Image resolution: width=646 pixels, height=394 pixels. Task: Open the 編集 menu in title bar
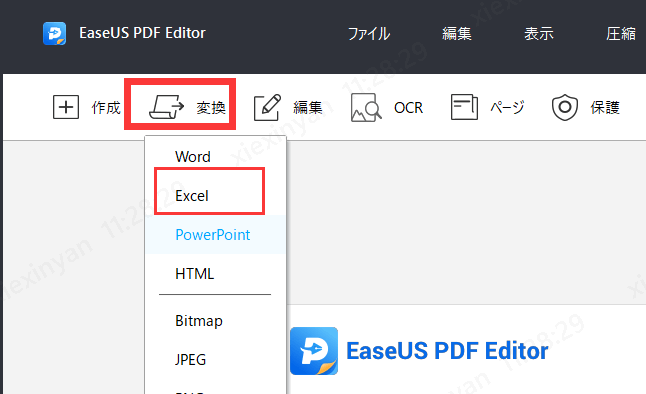pyautogui.click(x=456, y=33)
